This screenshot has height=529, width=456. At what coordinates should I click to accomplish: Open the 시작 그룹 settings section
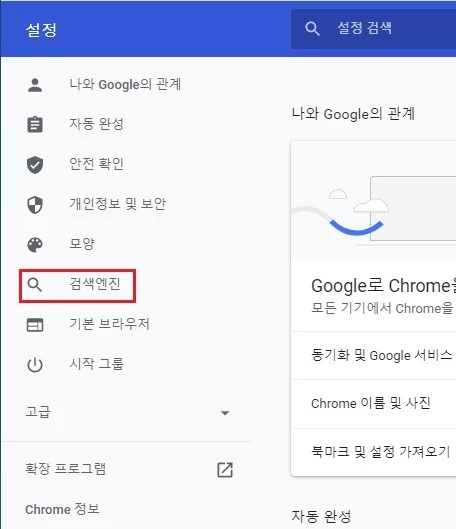click(97, 364)
